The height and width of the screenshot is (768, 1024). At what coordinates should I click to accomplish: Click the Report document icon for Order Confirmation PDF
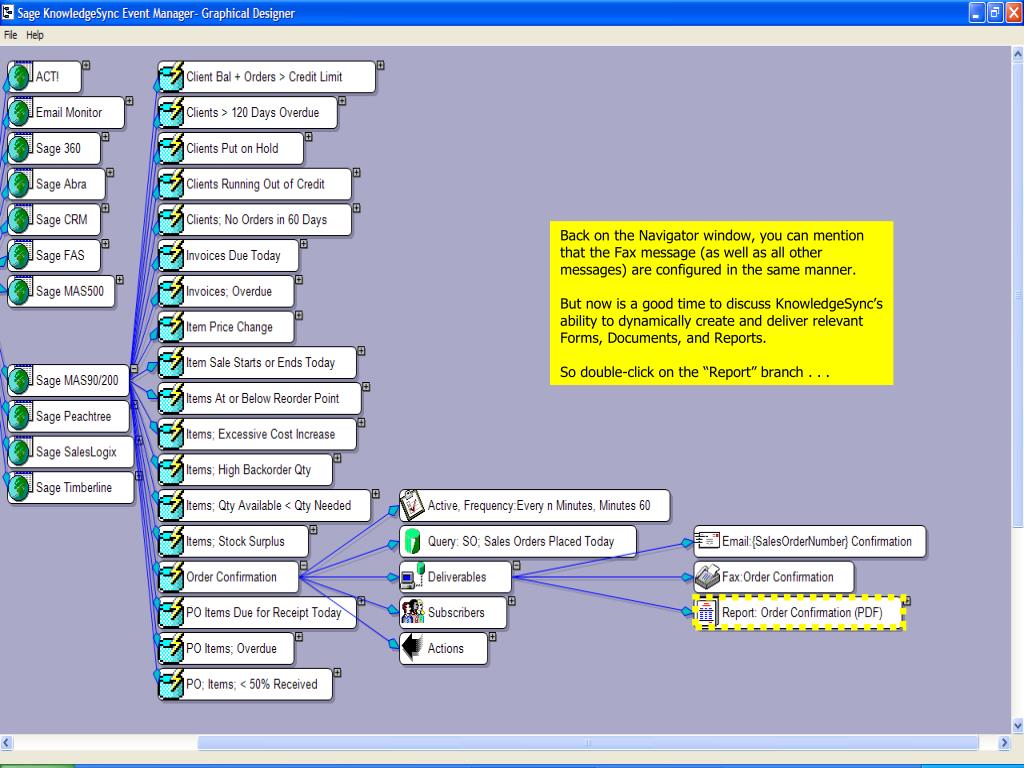pyautogui.click(x=705, y=612)
